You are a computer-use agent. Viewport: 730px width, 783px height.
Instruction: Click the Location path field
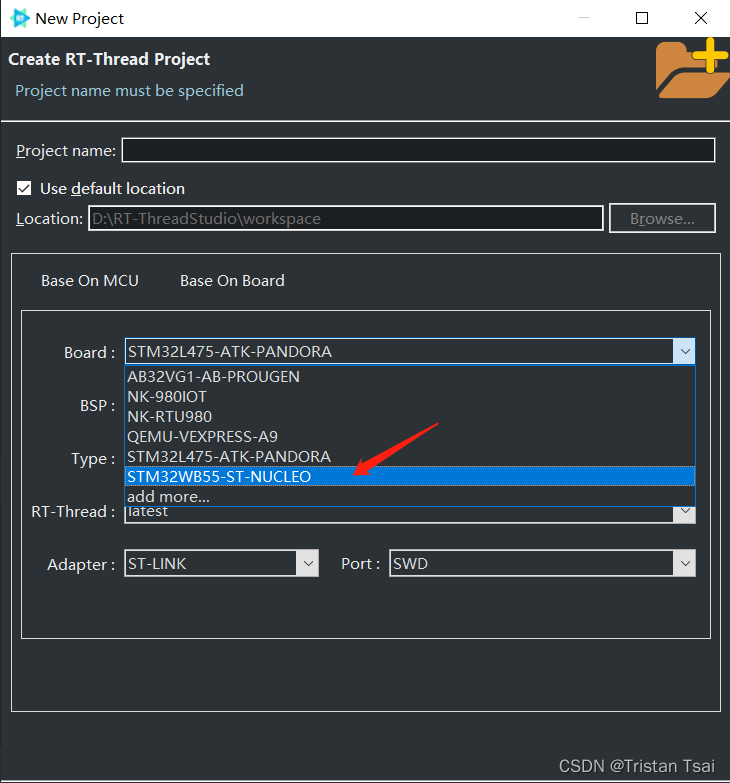pos(346,218)
